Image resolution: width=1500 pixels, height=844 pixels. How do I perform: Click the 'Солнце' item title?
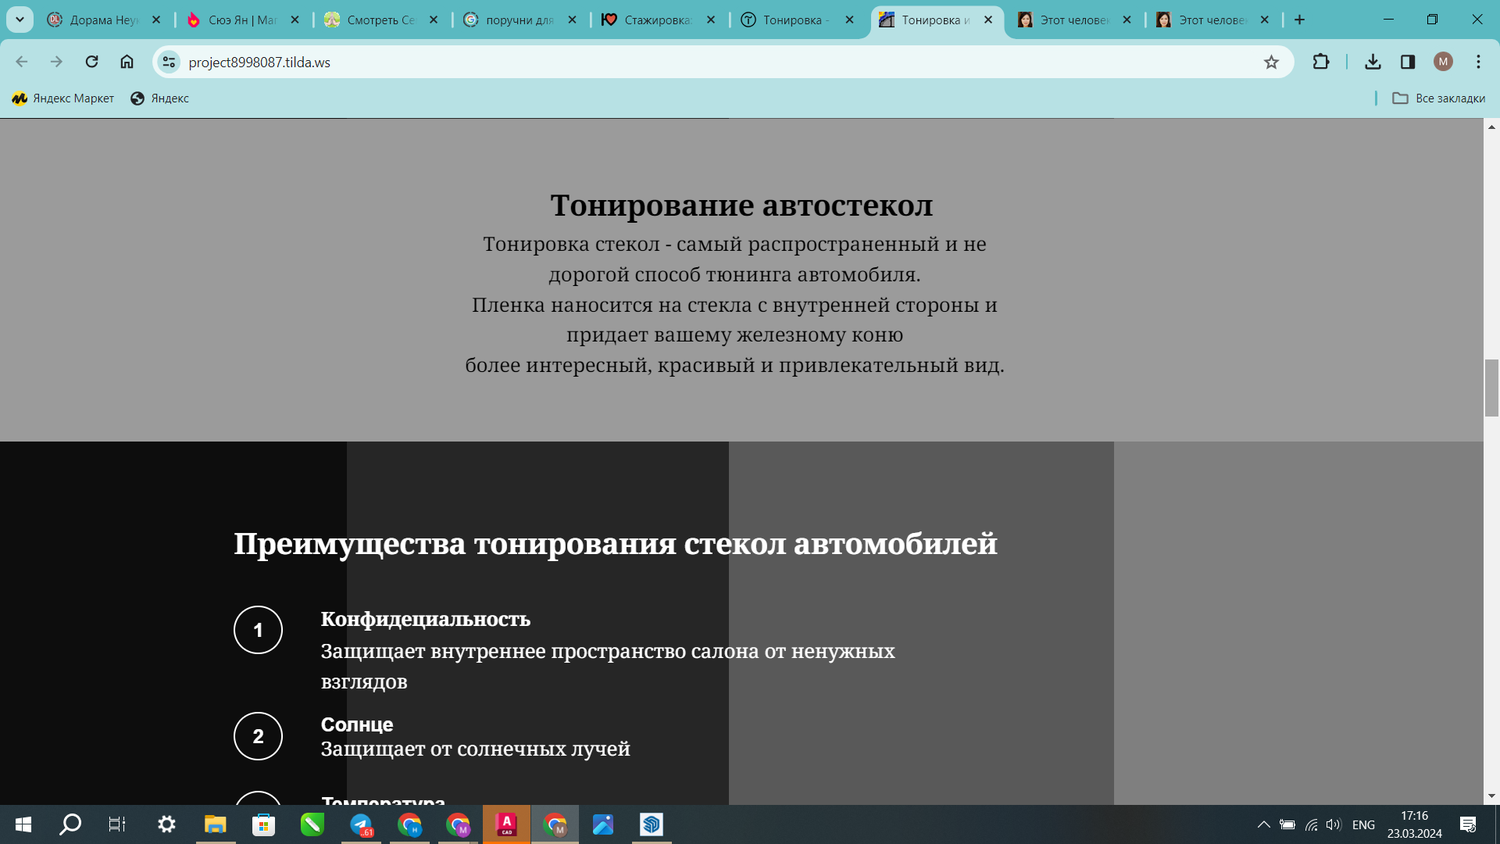click(x=357, y=724)
